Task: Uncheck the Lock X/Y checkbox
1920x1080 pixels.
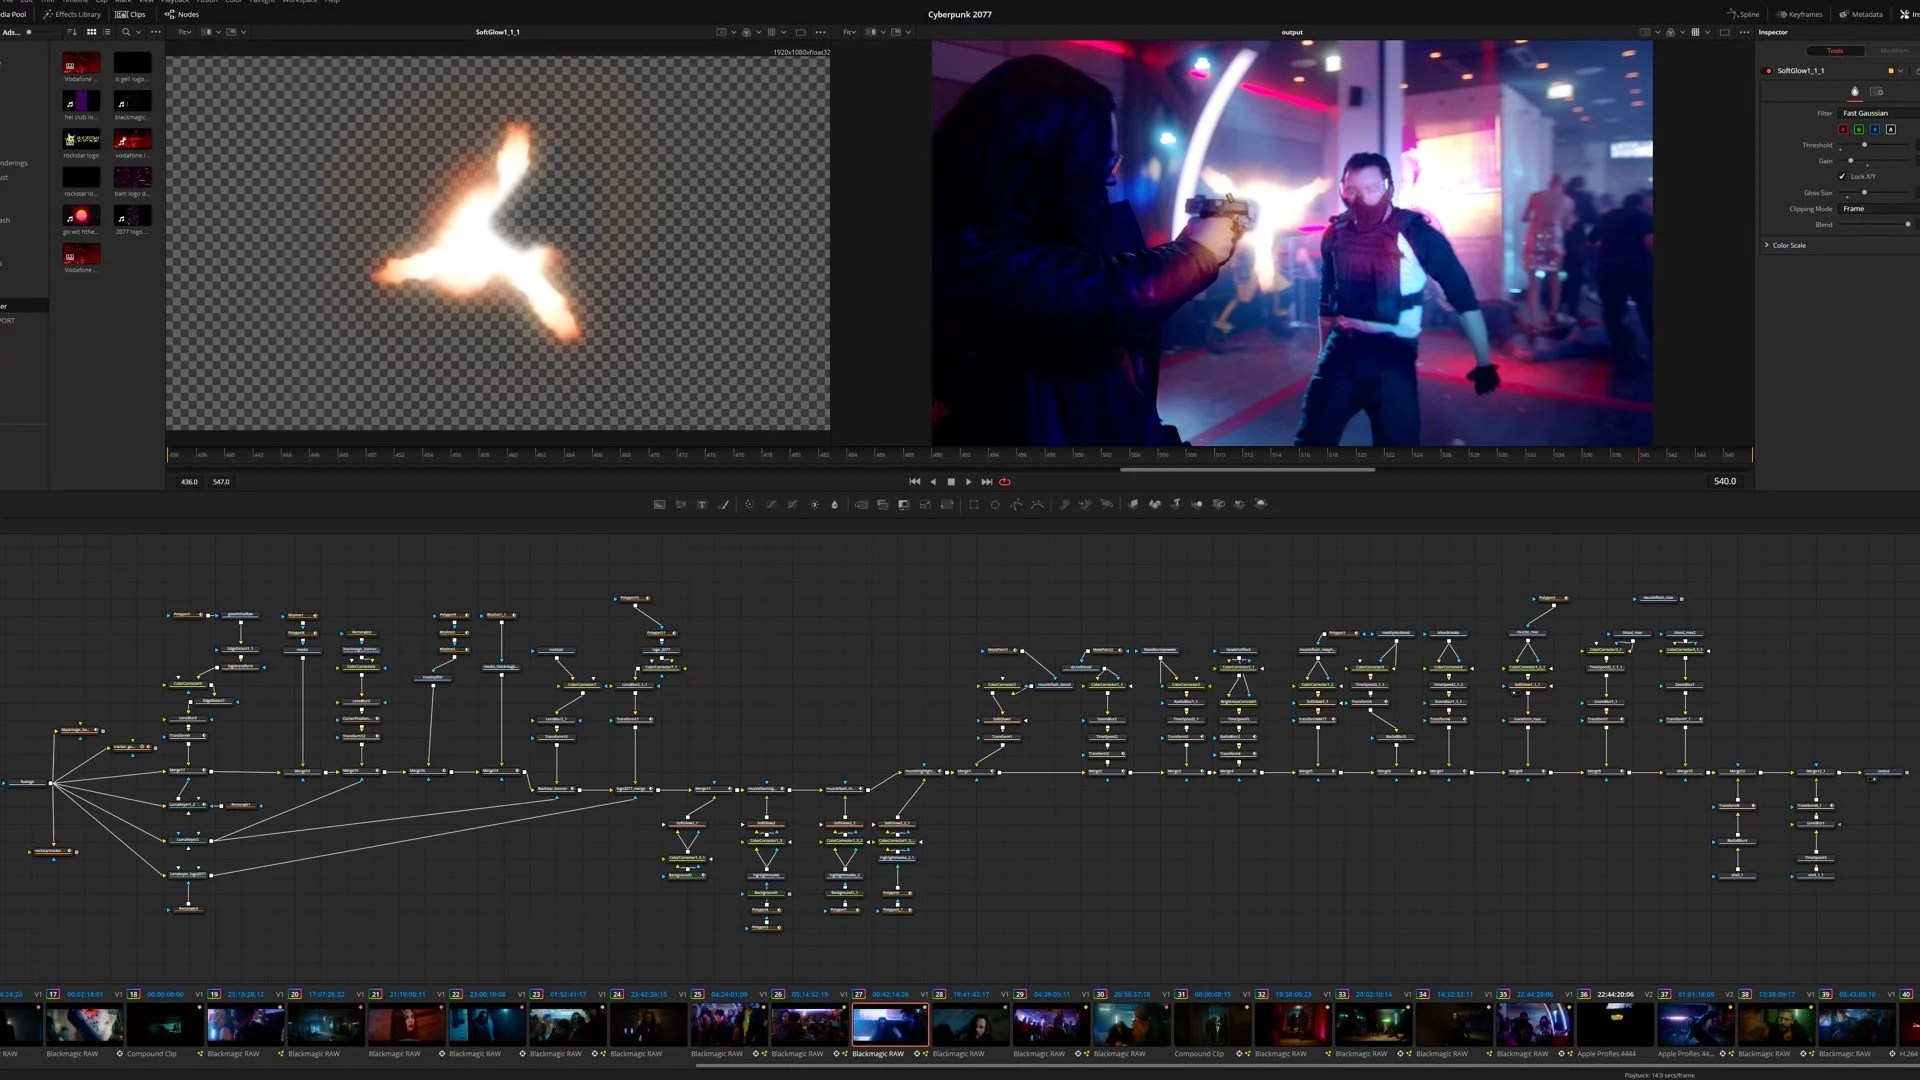Action: tap(1842, 176)
